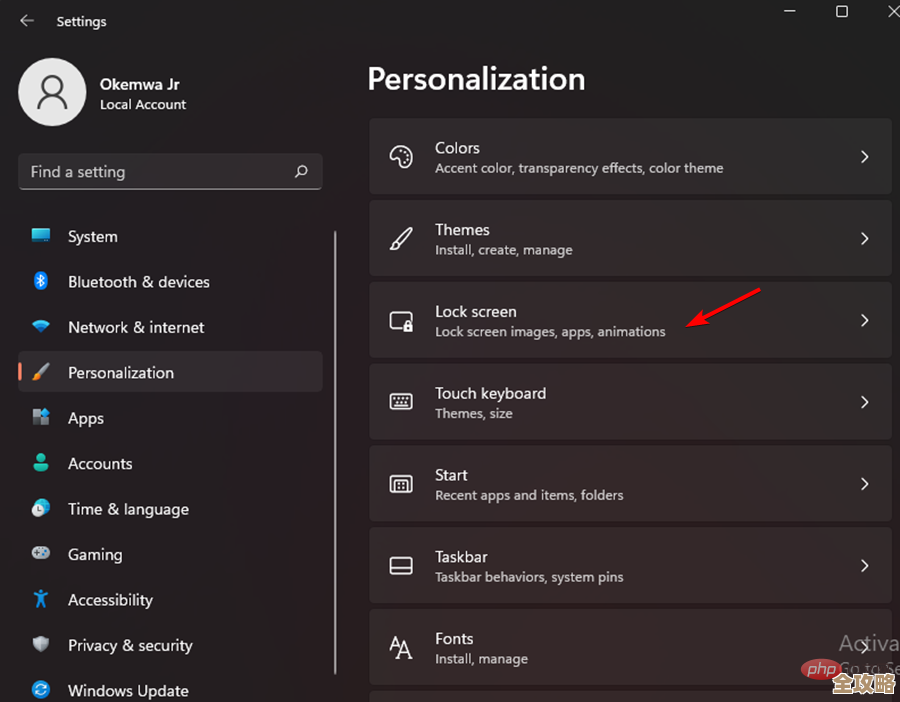This screenshot has width=900, height=702.
Task: Select the Gaming controller icon
Action: point(40,554)
